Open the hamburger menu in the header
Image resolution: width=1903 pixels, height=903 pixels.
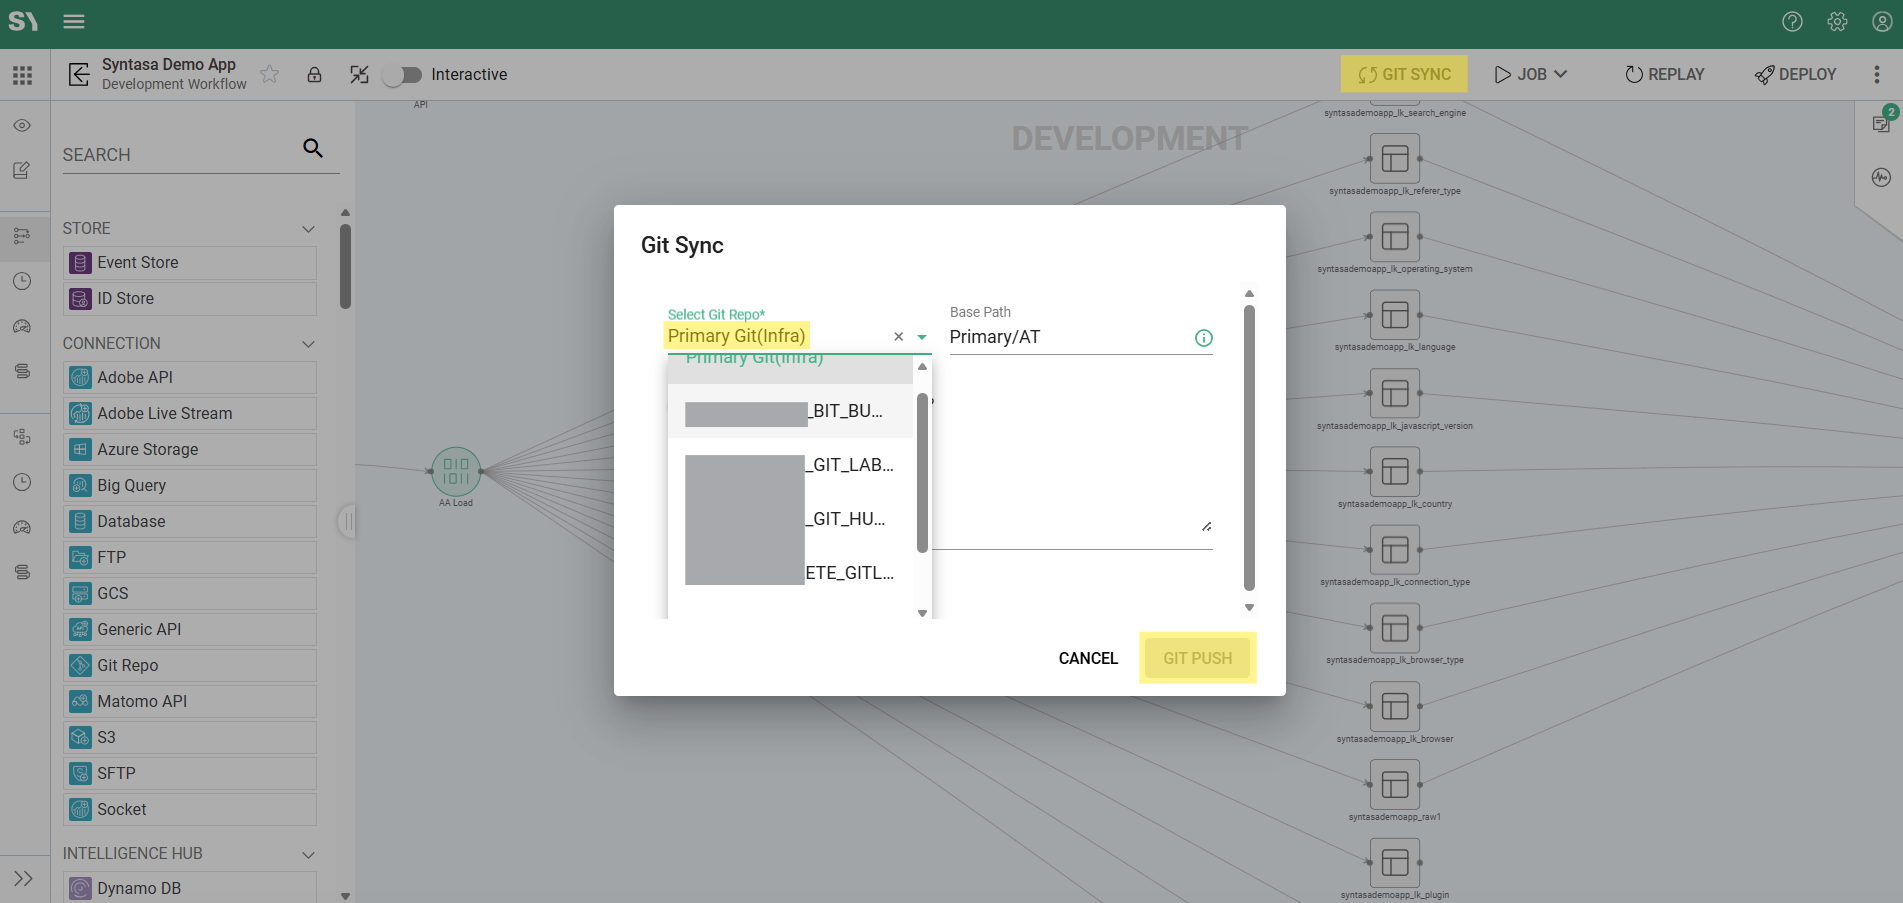74,21
